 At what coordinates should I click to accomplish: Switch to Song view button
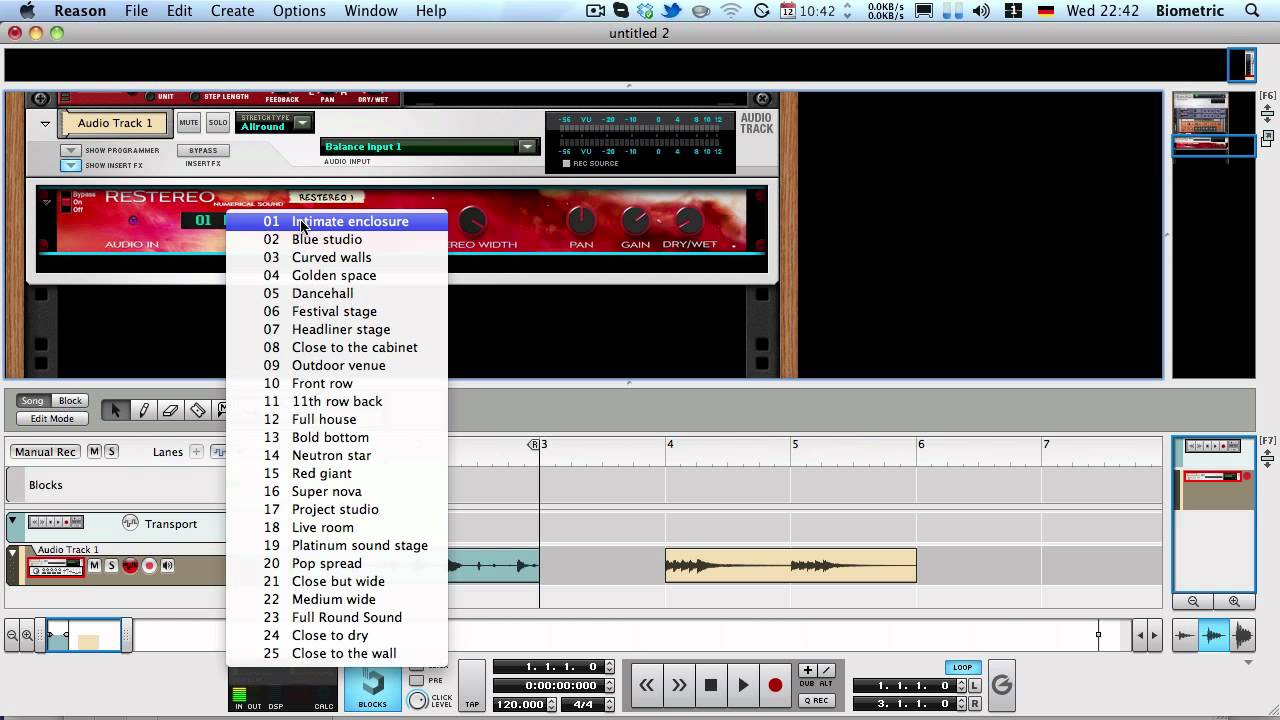33,401
